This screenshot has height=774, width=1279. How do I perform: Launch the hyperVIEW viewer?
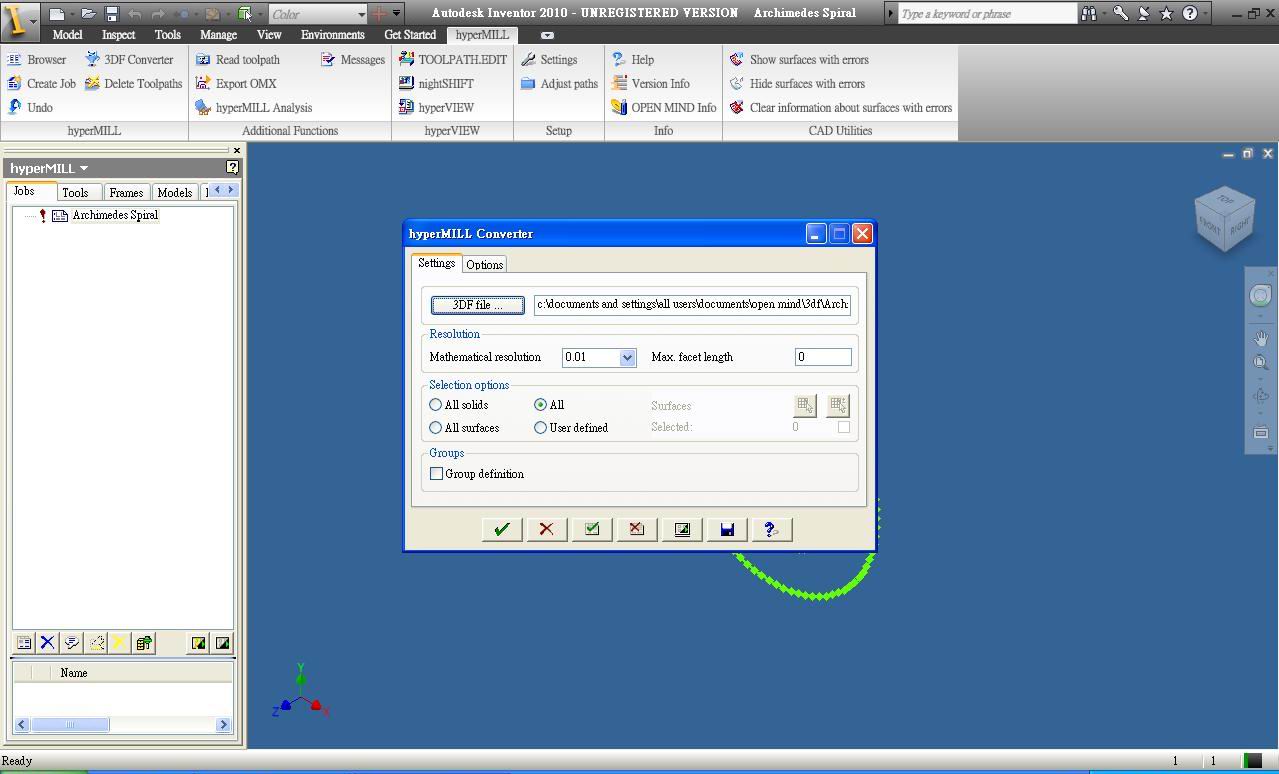point(436,108)
